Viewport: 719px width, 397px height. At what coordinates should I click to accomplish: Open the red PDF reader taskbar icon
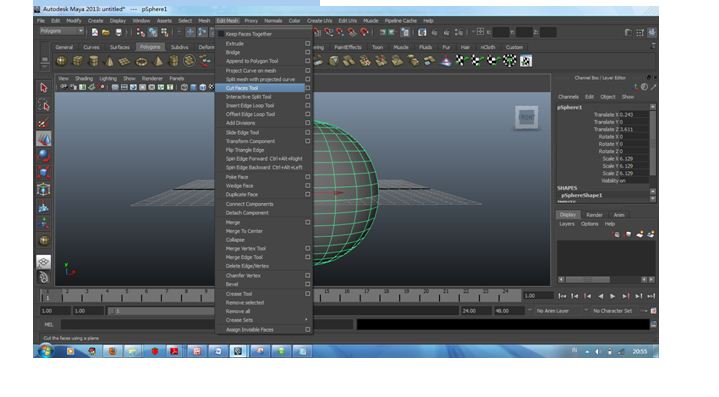click(174, 351)
